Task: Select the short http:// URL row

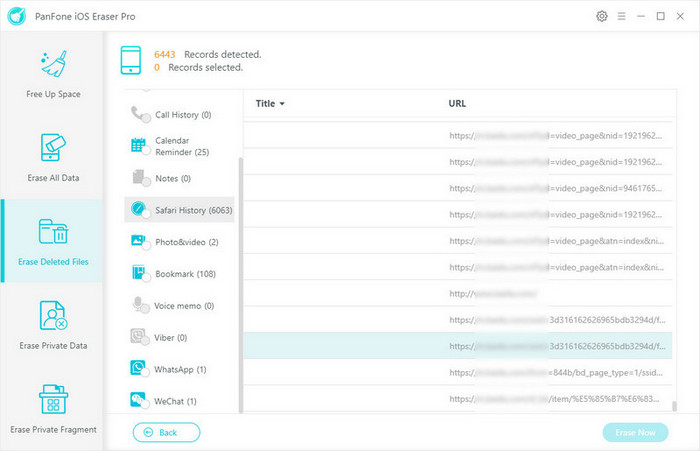Action: click(458, 293)
